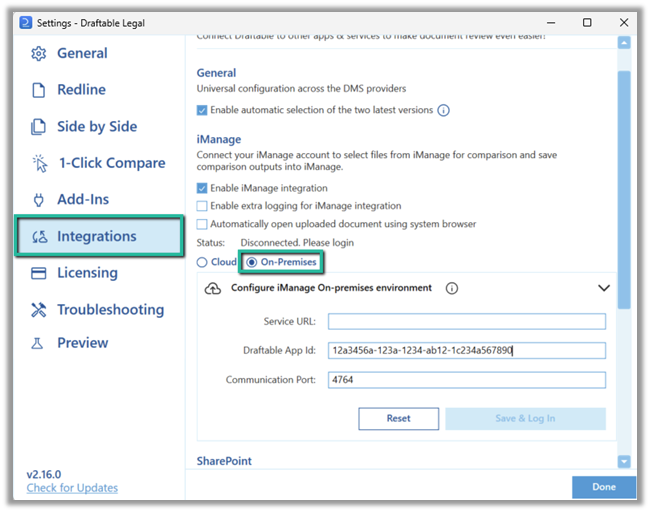This screenshot has height=512, width=650.
Task: Click the Side by Side pages icon
Action: 39,127
